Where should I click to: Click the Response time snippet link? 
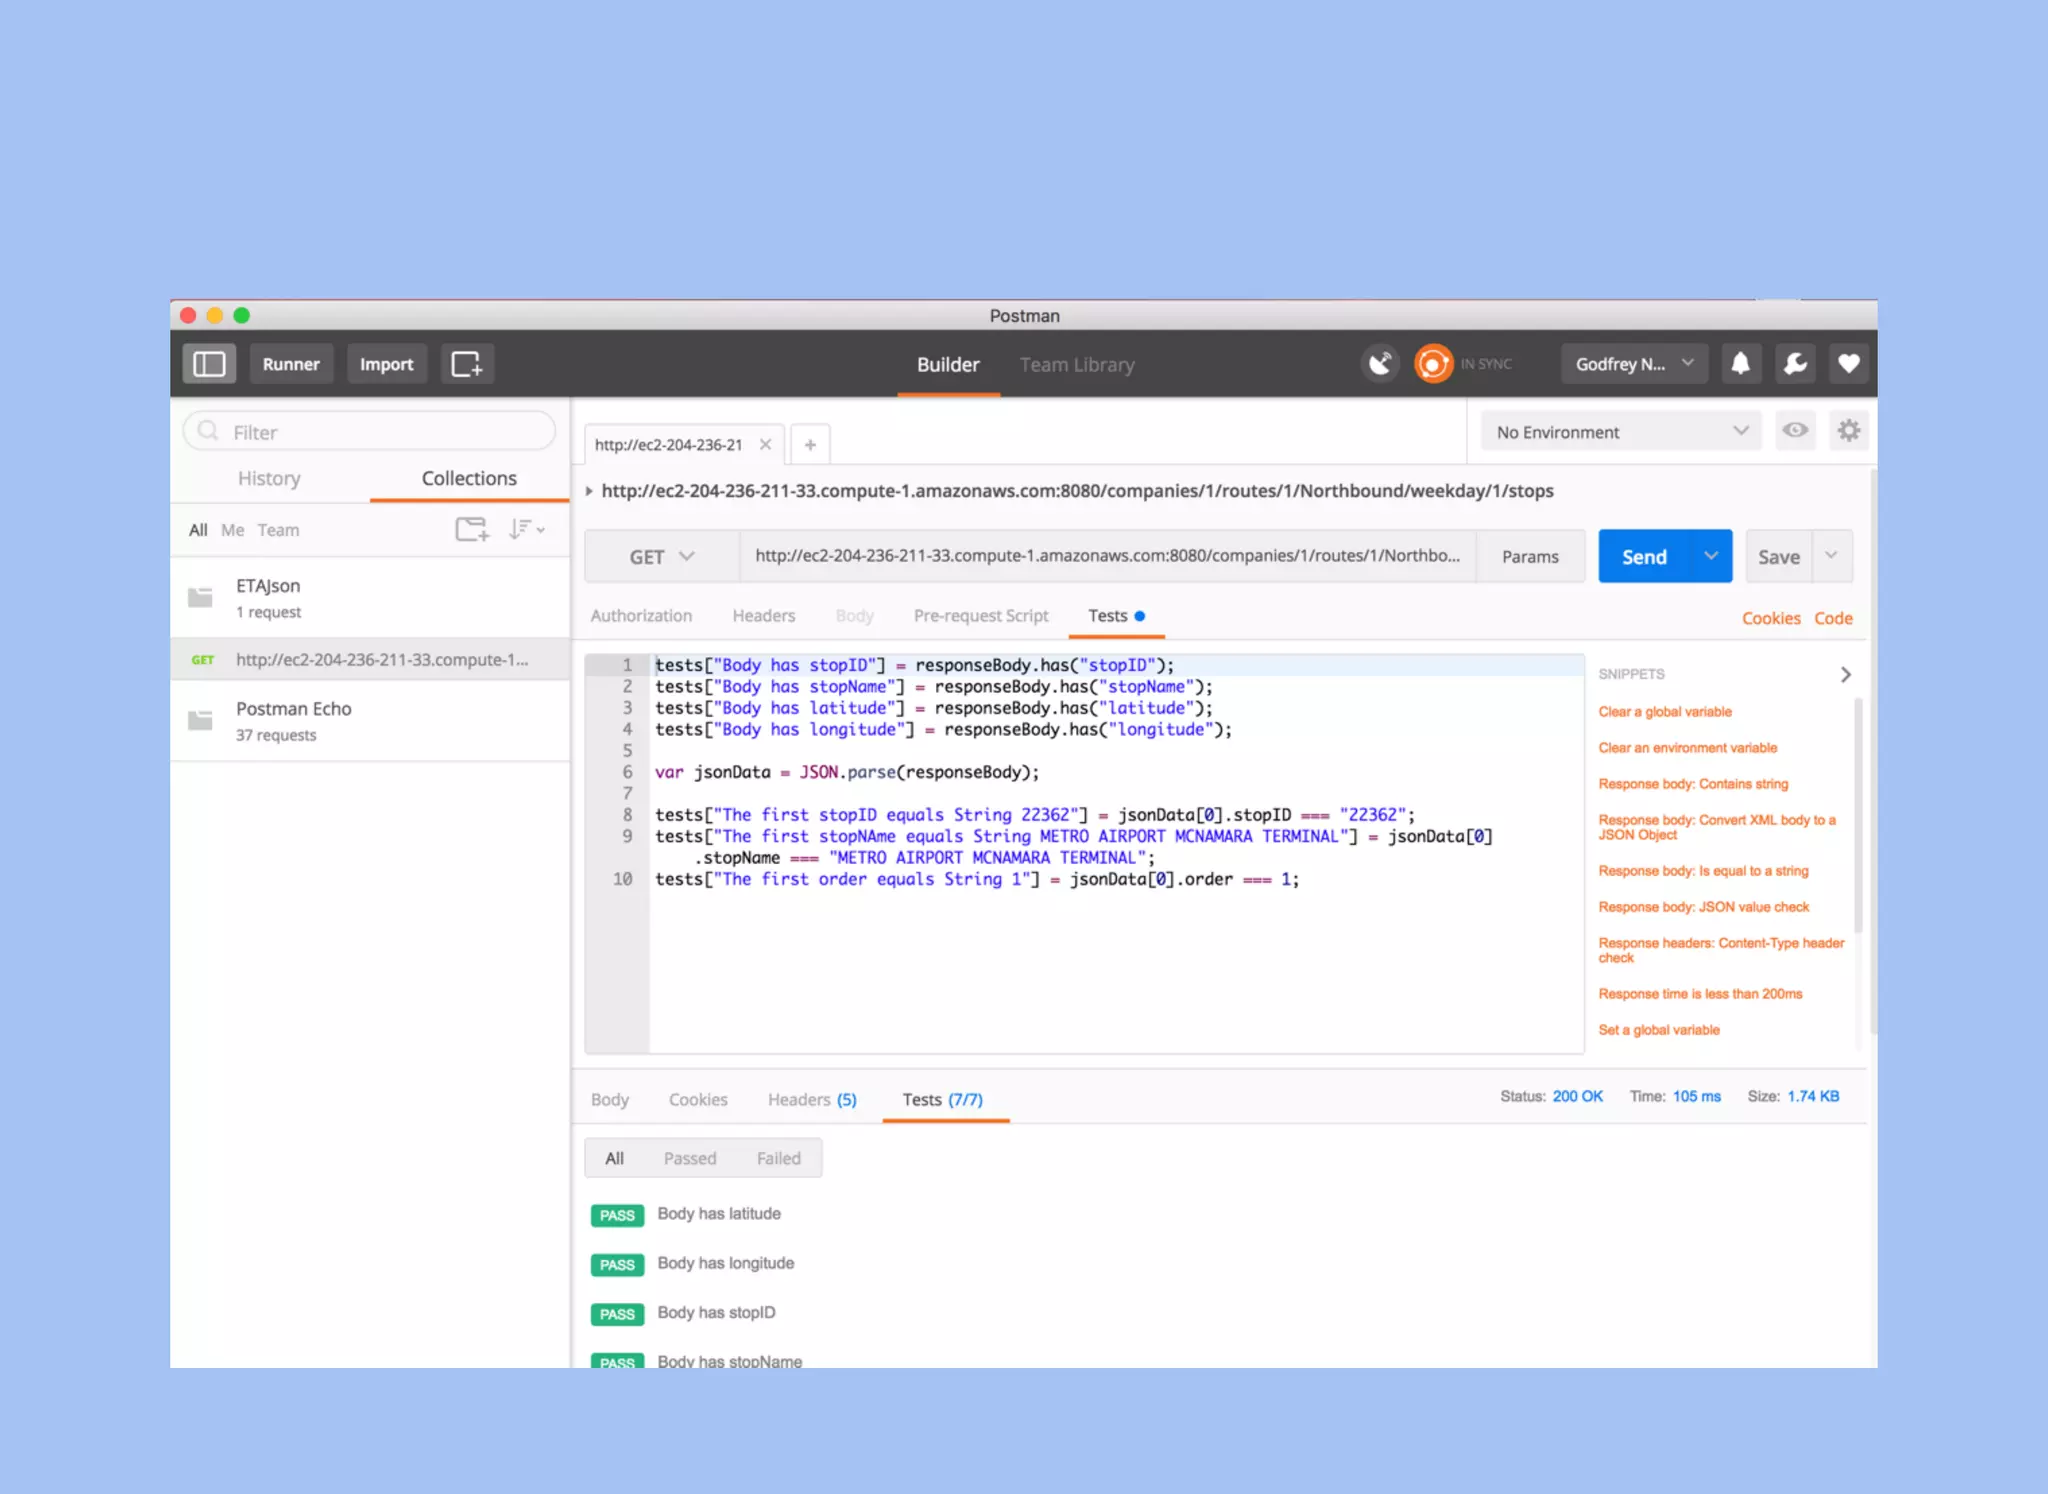(x=1699, y=994)
